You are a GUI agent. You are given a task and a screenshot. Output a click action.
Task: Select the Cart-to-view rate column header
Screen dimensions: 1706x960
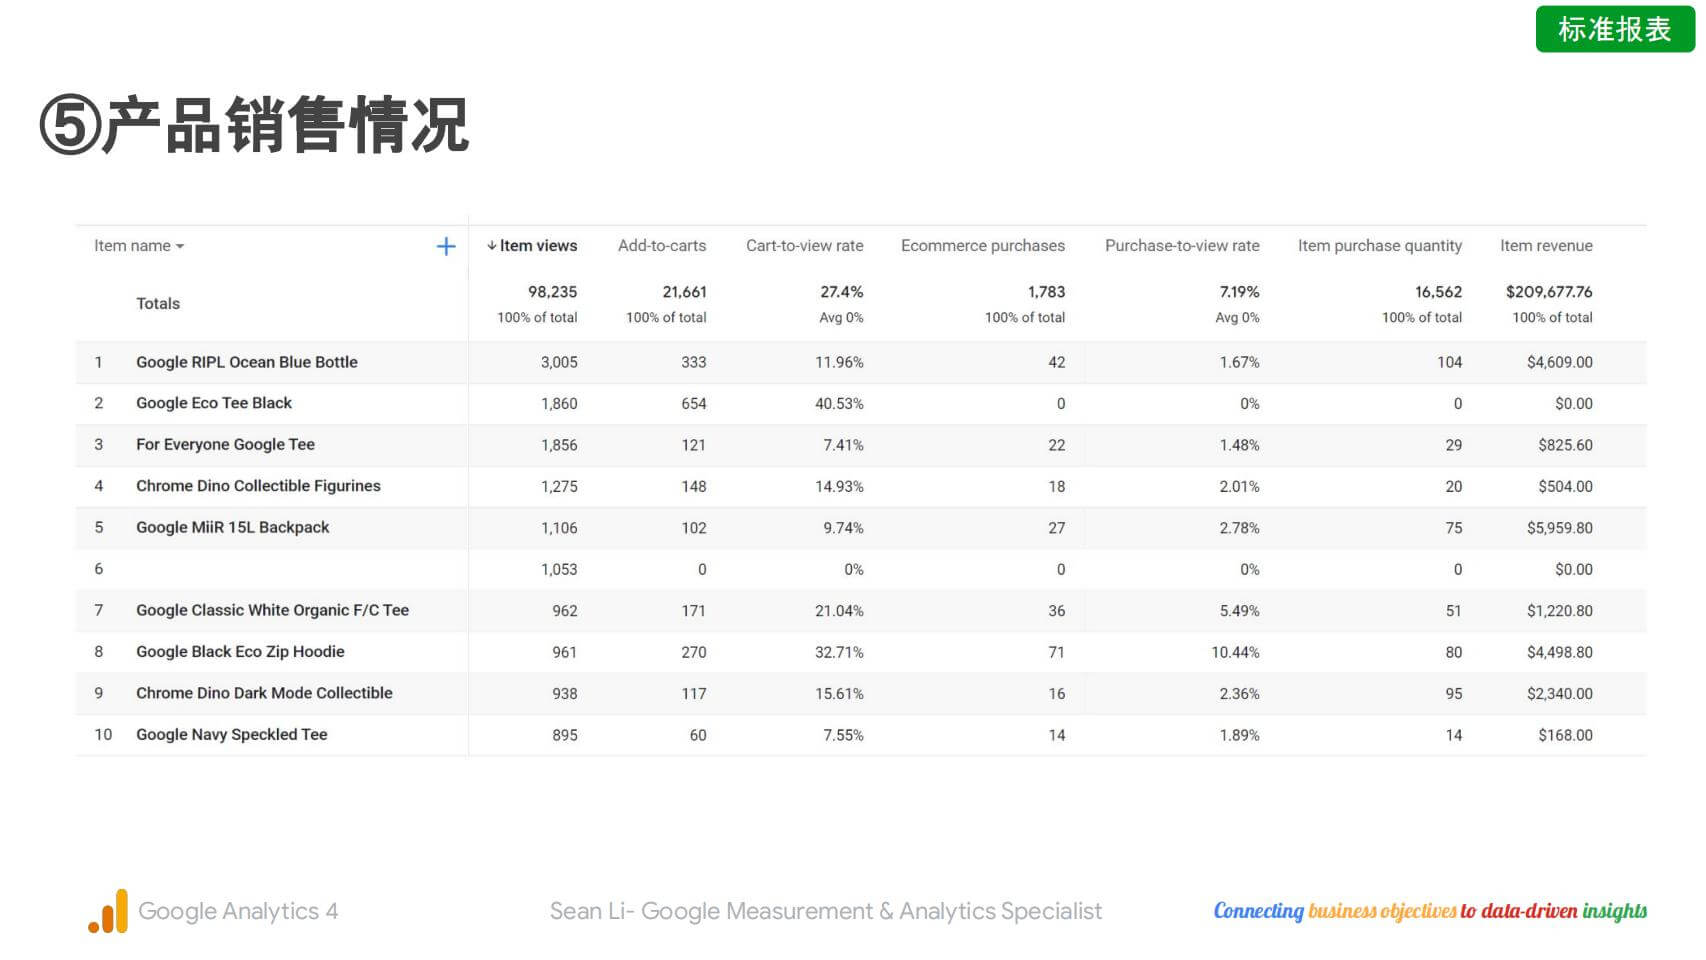804,246
